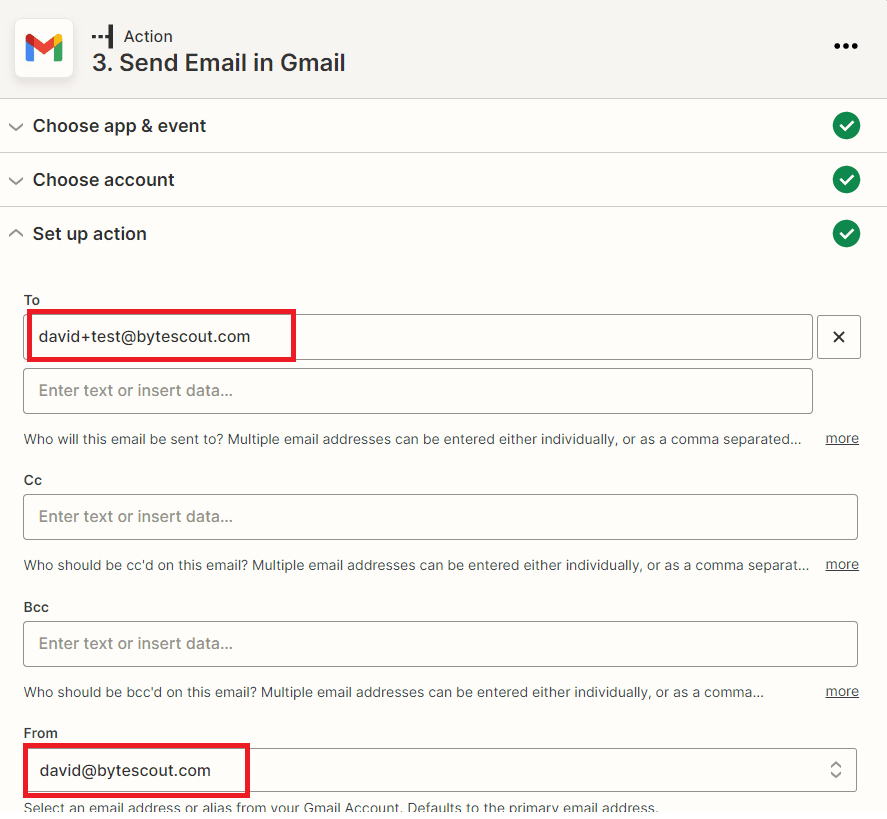
Task: Open the more link under the To field
Action: (x=841, y=438)
